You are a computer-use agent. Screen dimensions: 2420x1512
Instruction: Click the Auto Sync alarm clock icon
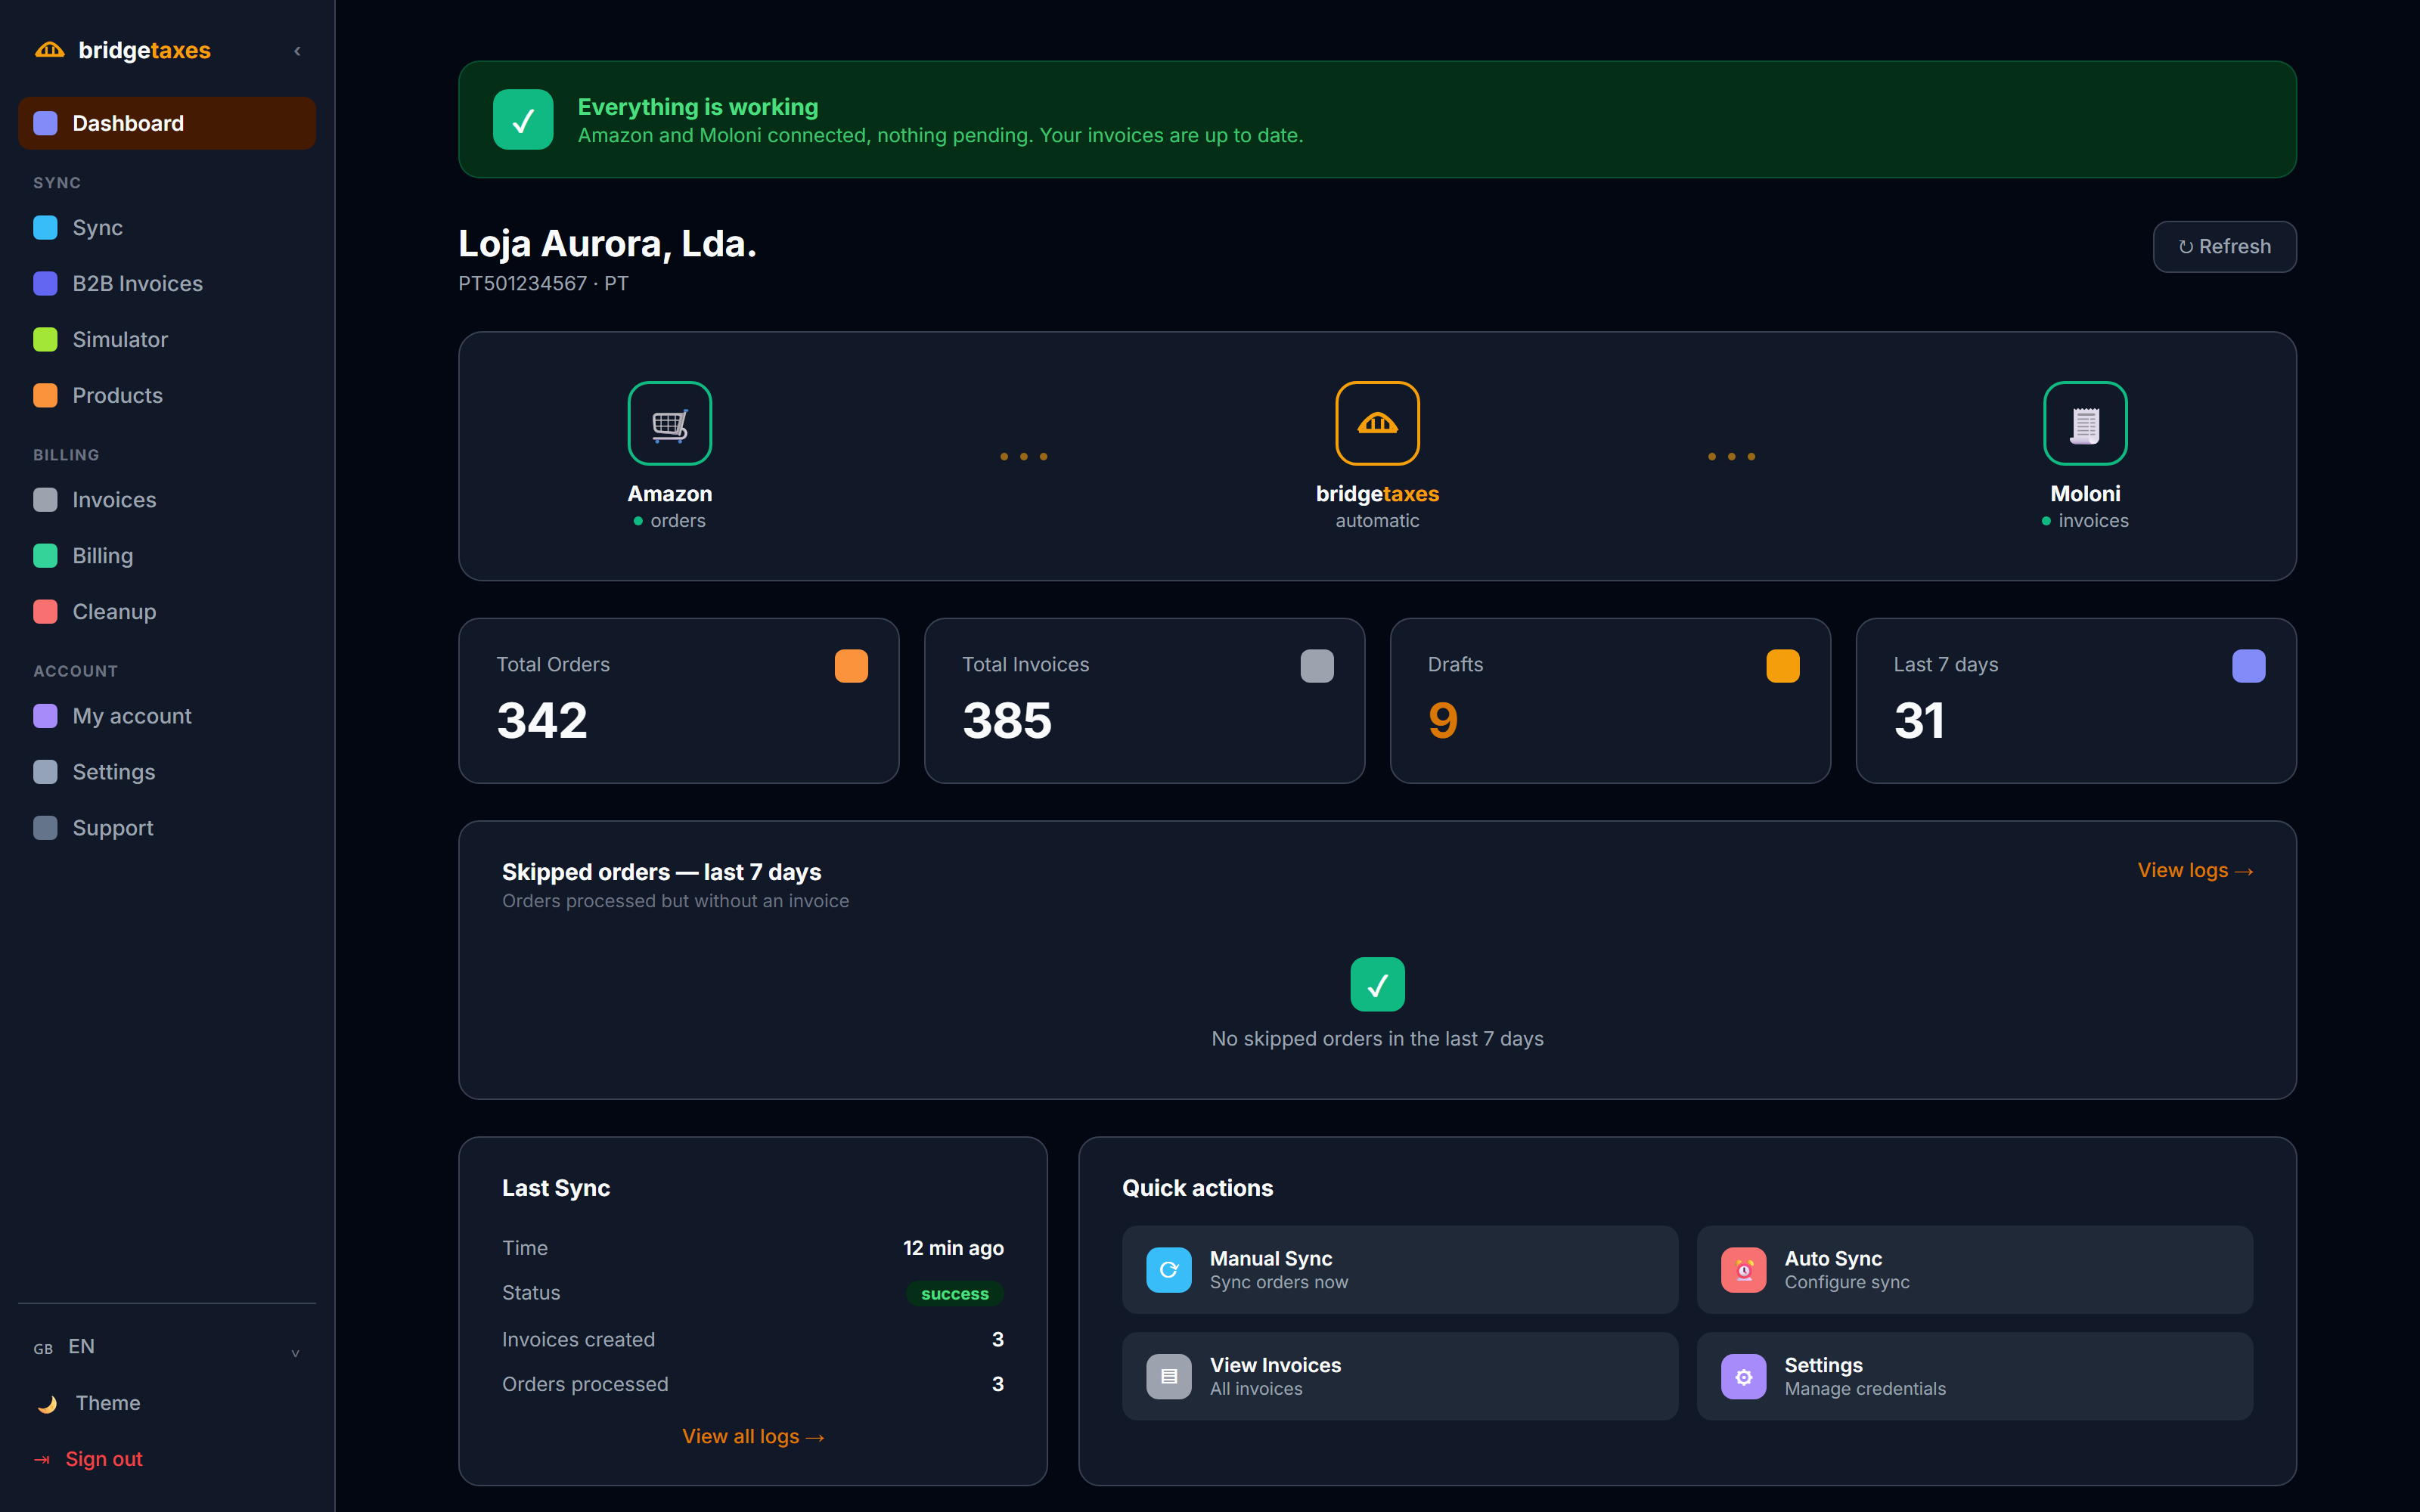pyautogui.click(x=1743, y=1270)
